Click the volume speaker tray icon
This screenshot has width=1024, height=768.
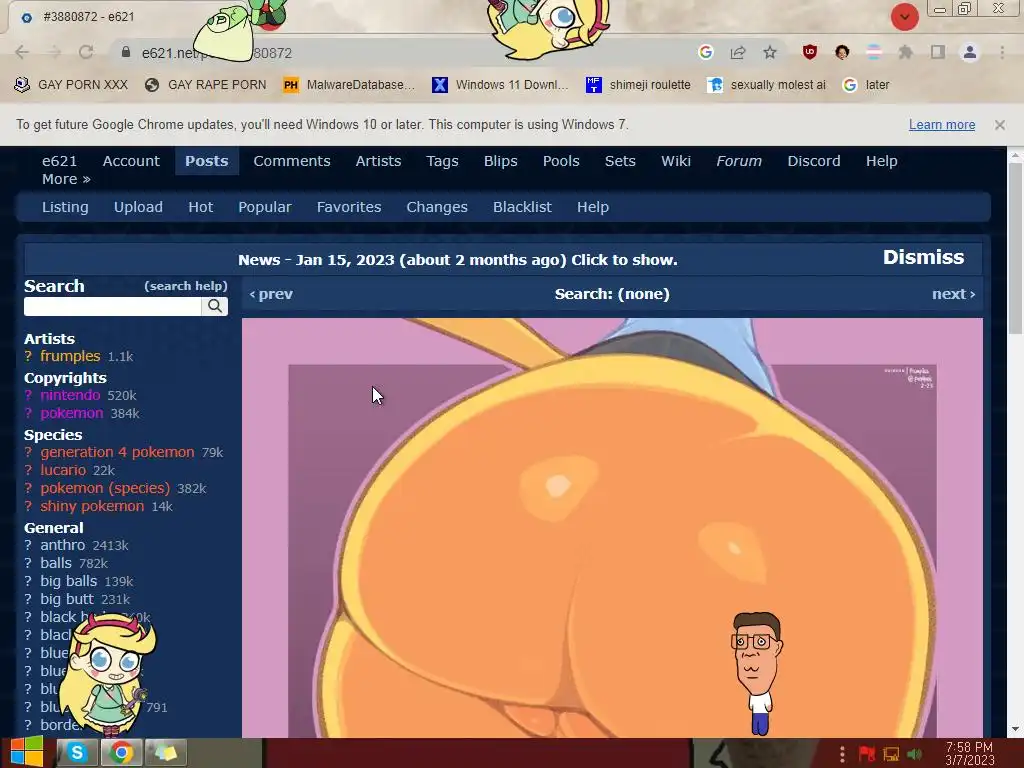click(x=914, y=754)
